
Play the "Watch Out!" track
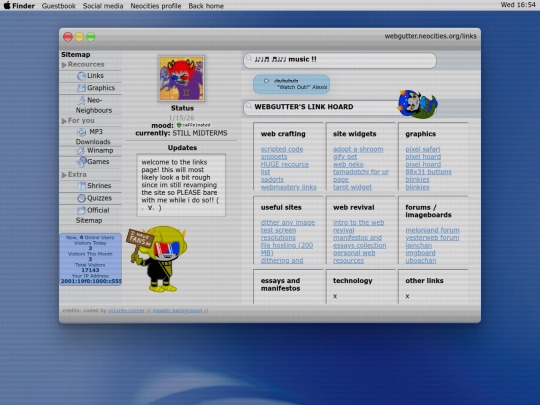click(x=266, y=81)
